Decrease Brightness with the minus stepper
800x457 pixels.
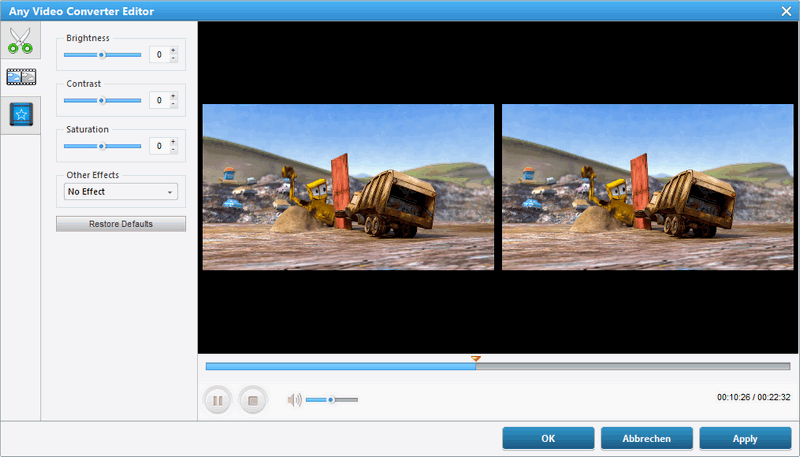[173, 58]
